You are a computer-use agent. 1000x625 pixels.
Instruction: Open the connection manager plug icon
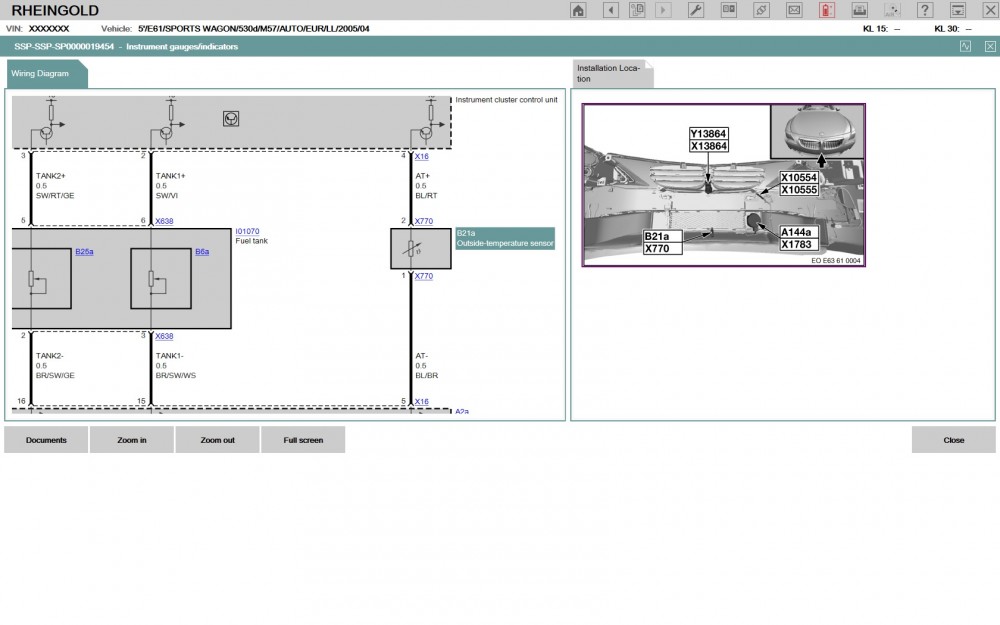point(761,10)
